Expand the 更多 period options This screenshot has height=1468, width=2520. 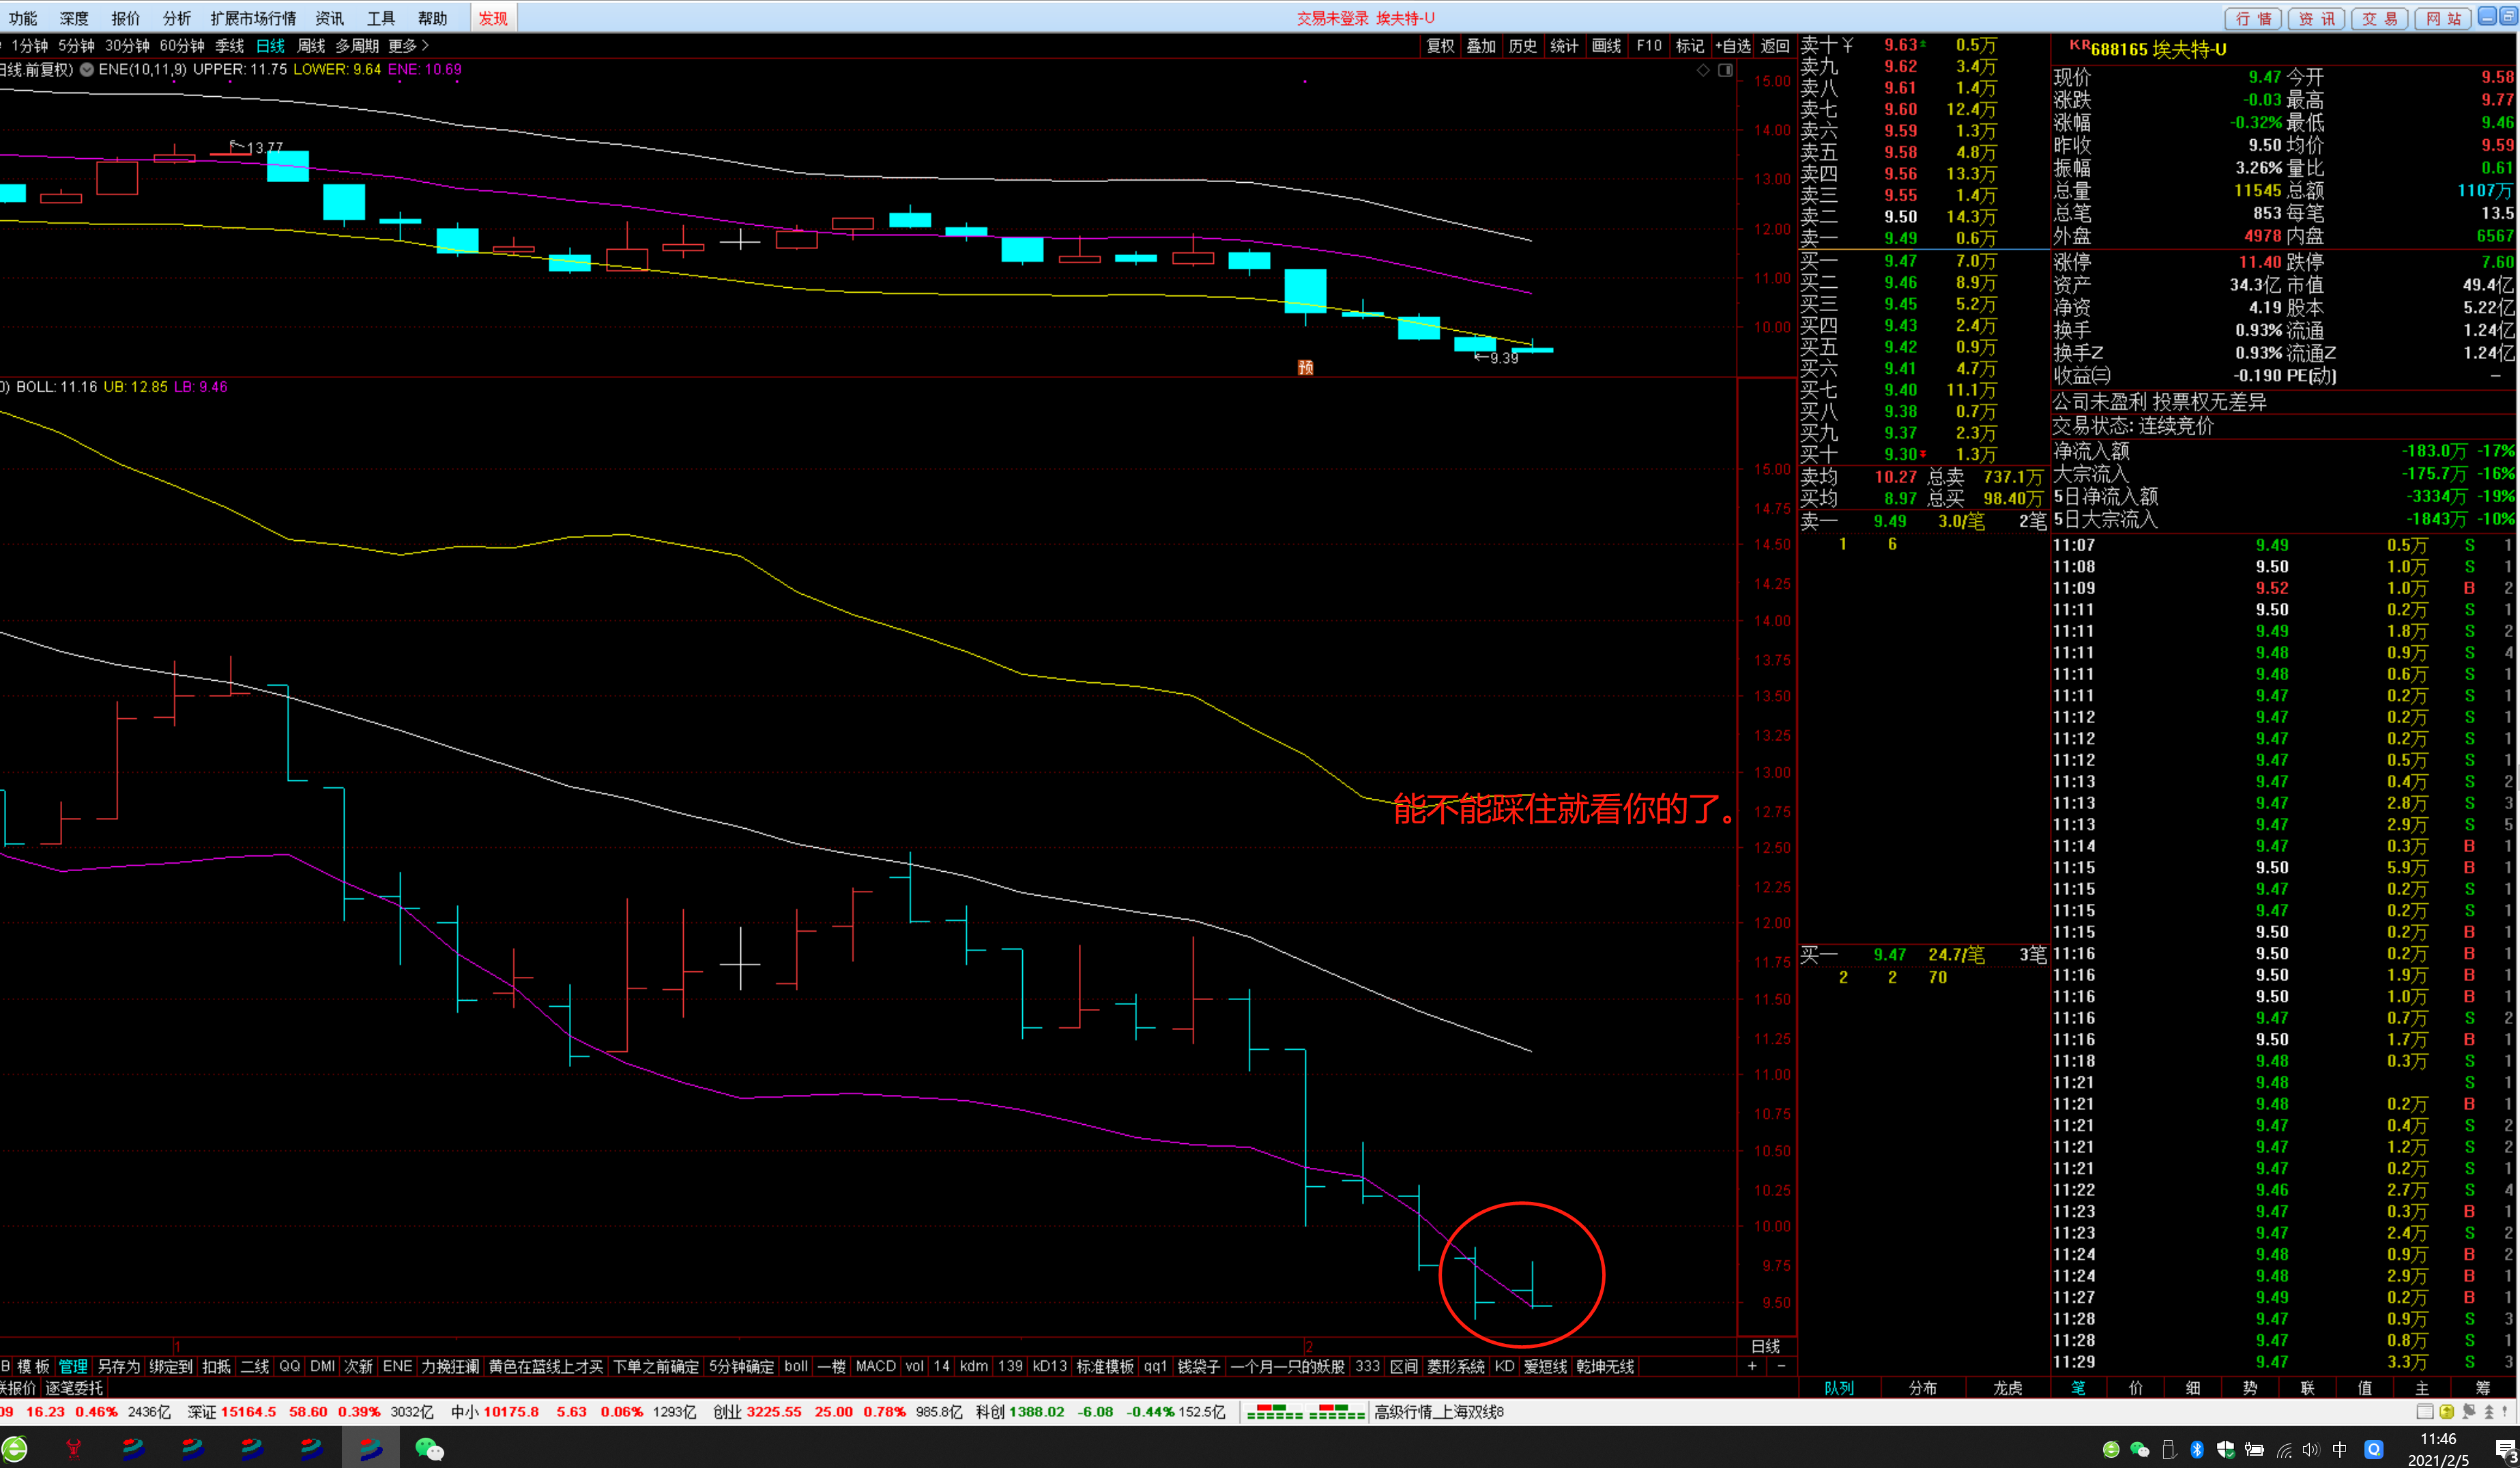408,46
